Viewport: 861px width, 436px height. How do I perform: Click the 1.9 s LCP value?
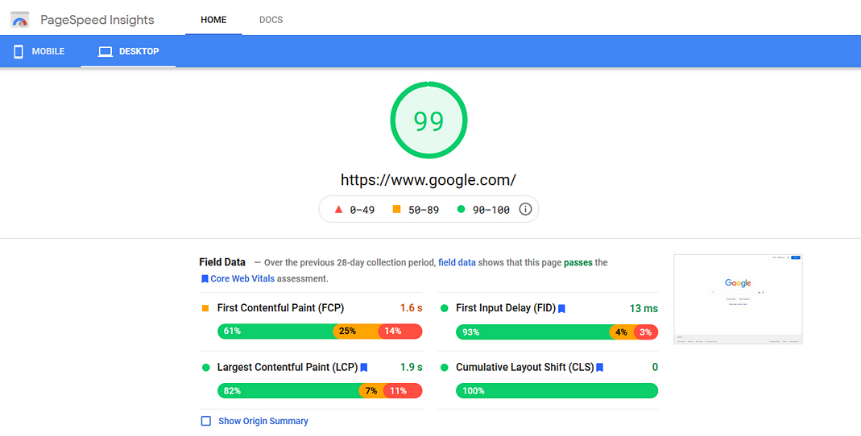(411, 367)
